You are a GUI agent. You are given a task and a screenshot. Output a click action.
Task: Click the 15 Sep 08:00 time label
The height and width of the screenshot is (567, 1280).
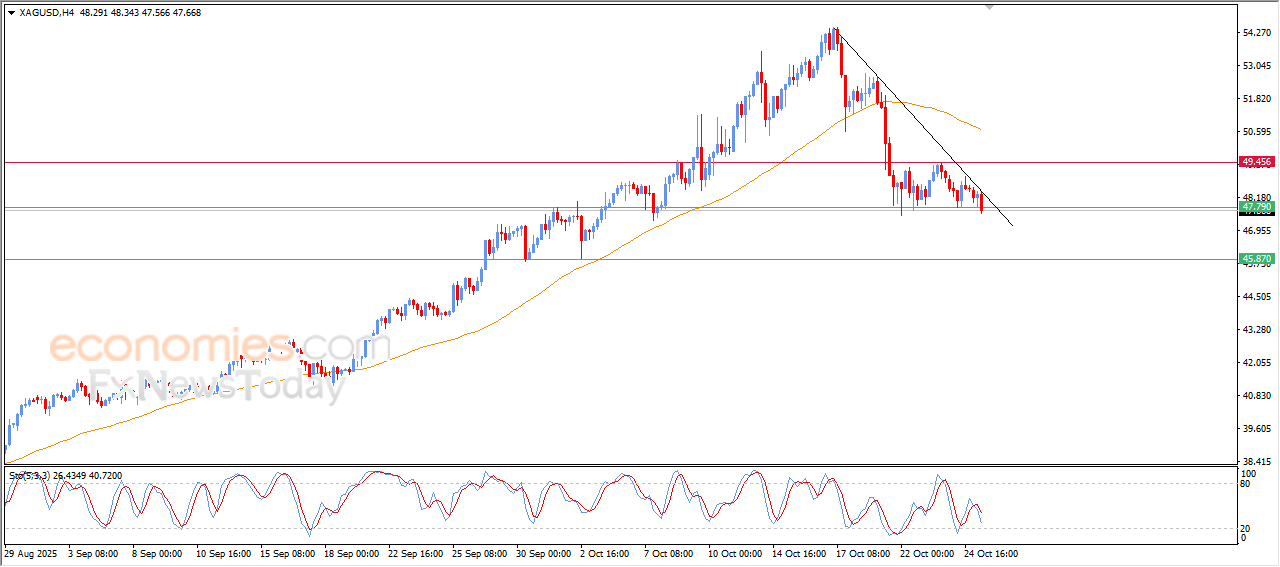[288, 552]
